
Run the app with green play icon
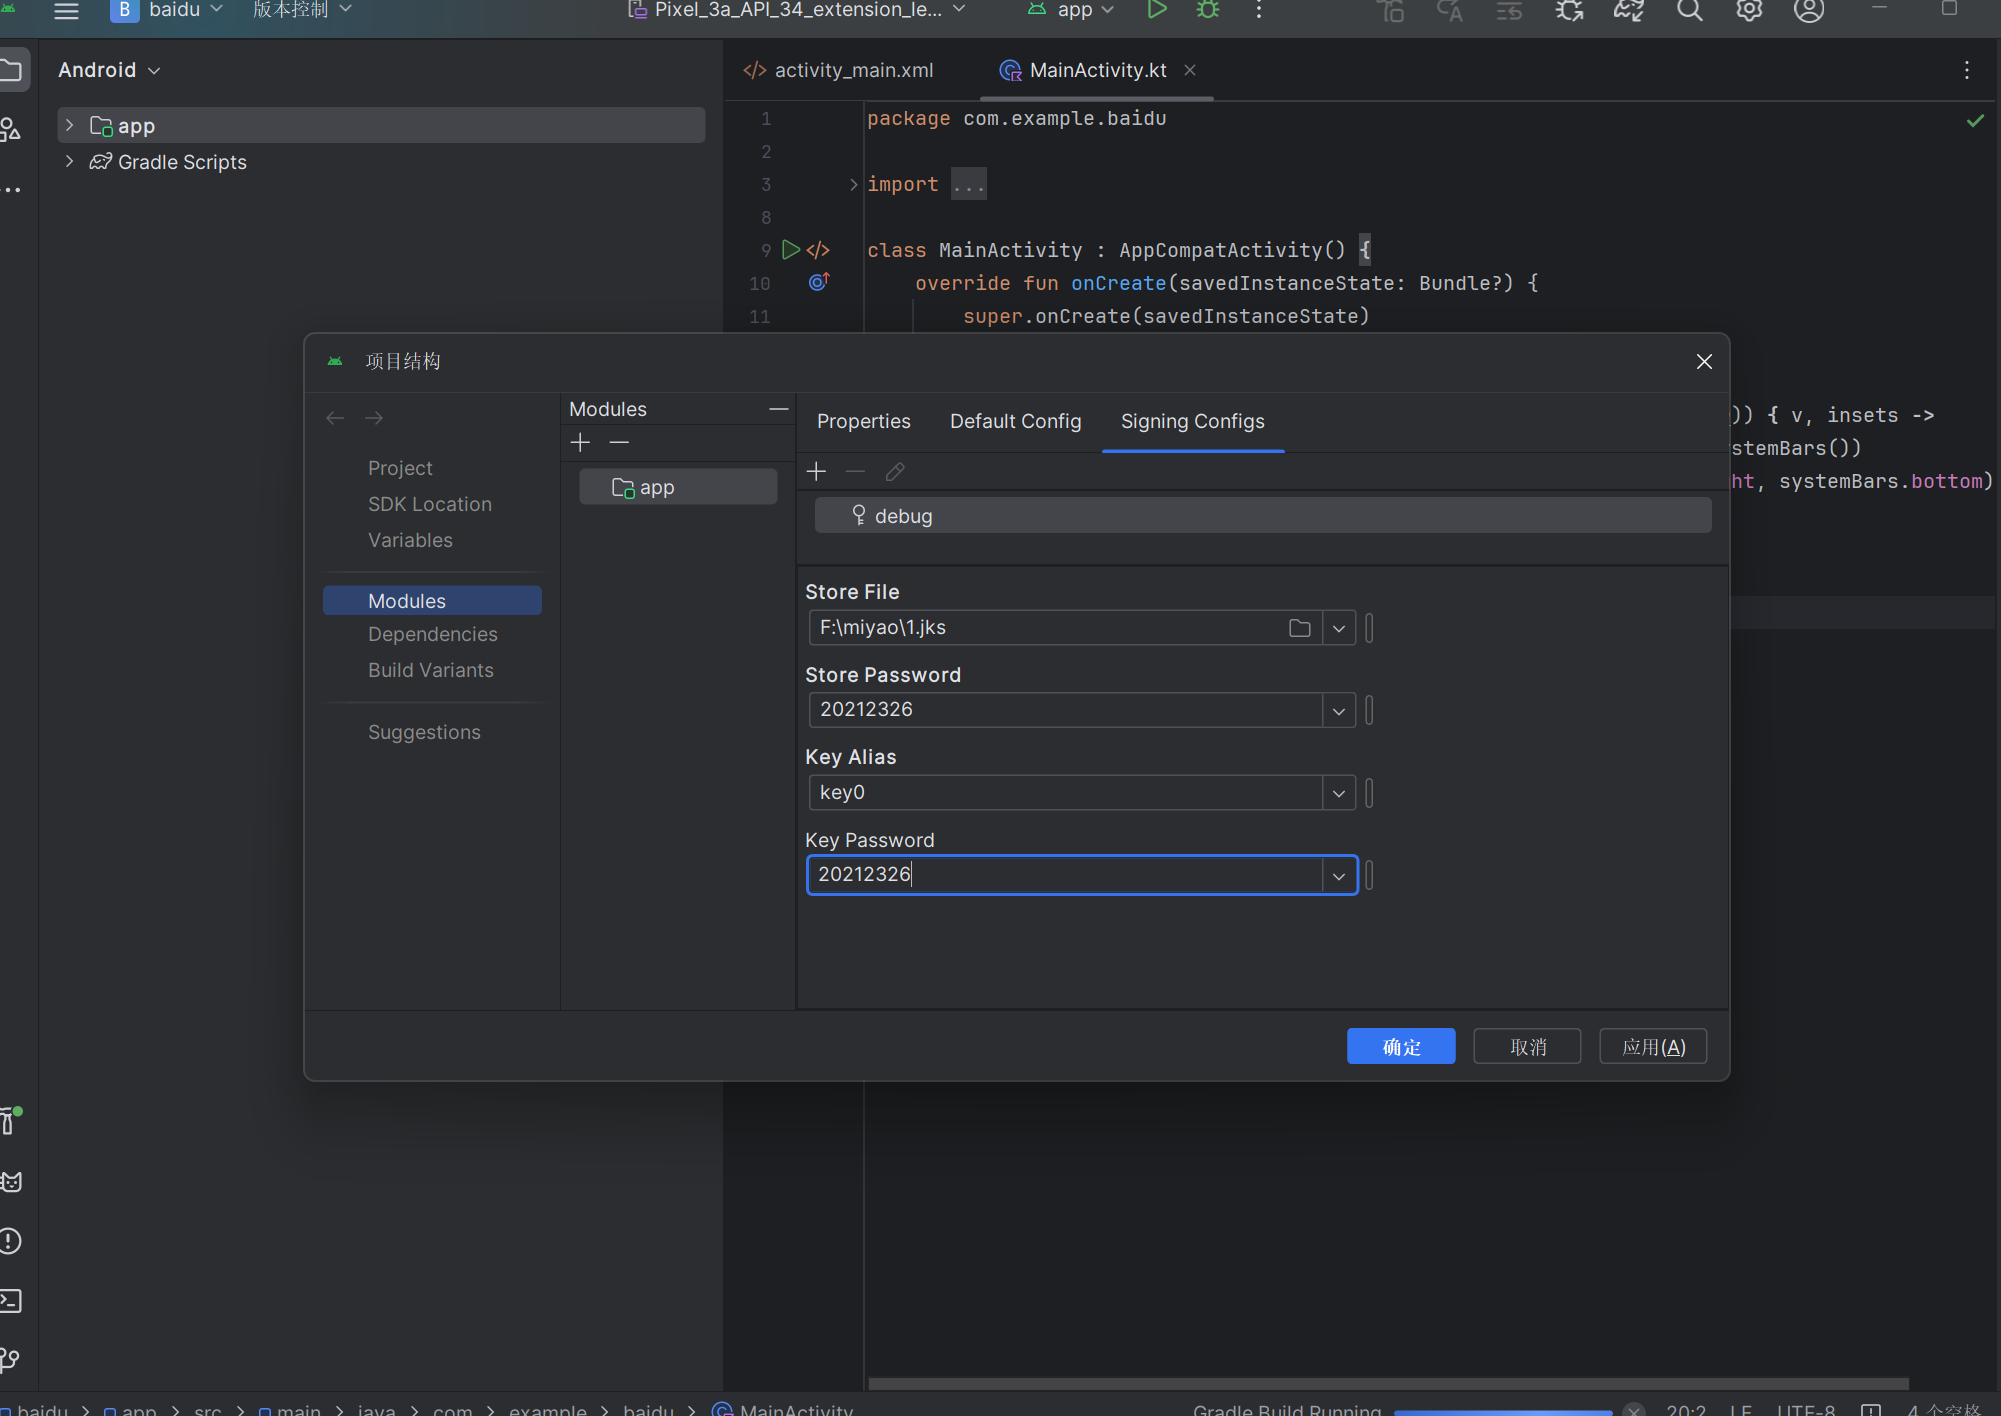click(1157, 10)
